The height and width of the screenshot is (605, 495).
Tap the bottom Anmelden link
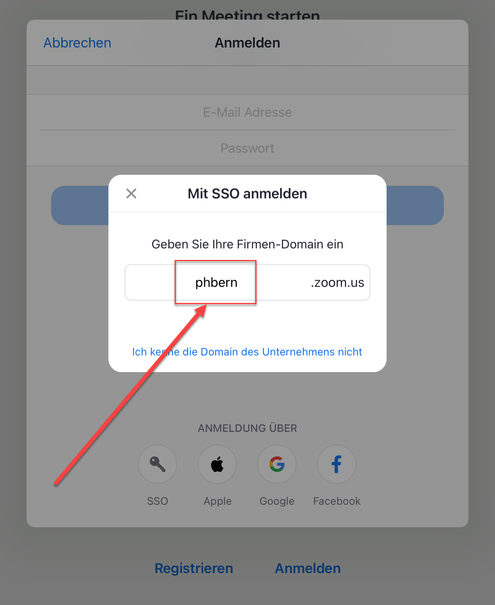(x=307, y=568)
